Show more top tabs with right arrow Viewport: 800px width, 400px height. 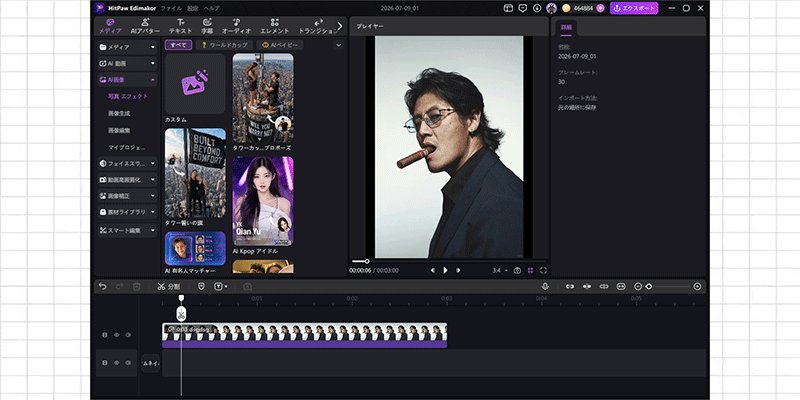pyautogui.click(x=340, y=26)
